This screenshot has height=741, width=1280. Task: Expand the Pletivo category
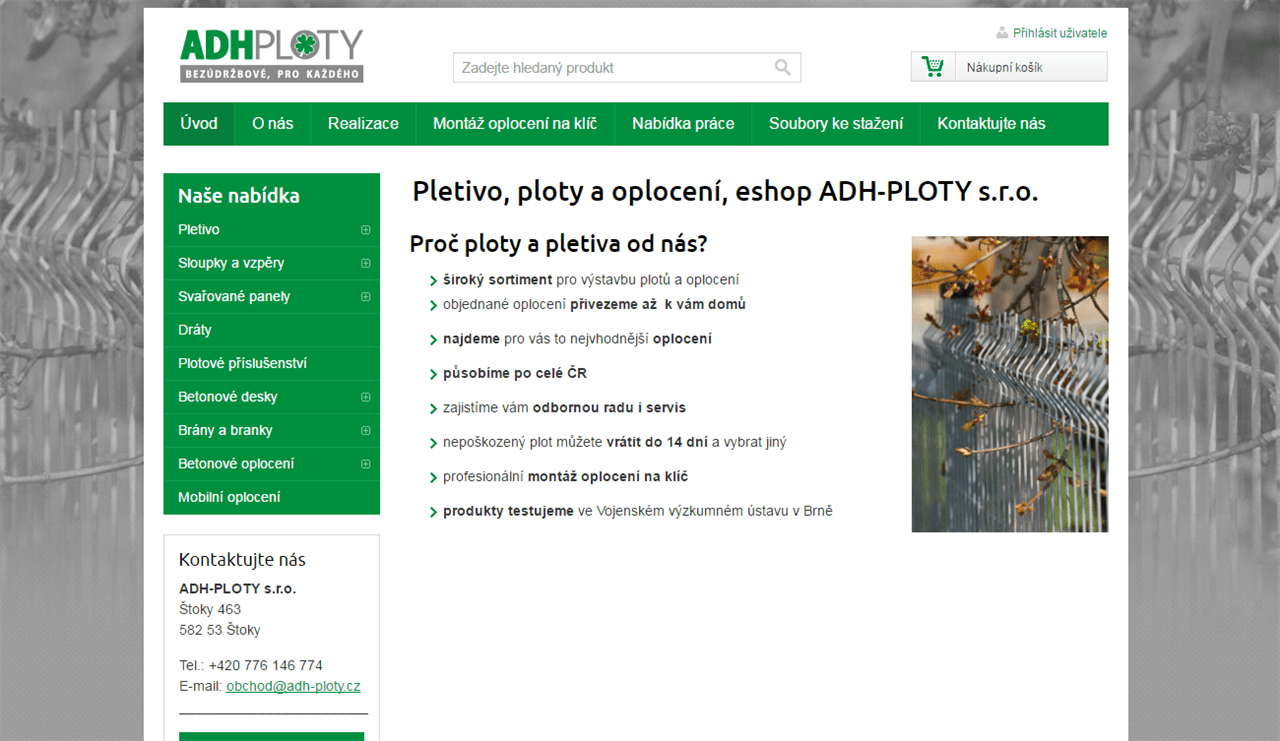tap(366, 230)
